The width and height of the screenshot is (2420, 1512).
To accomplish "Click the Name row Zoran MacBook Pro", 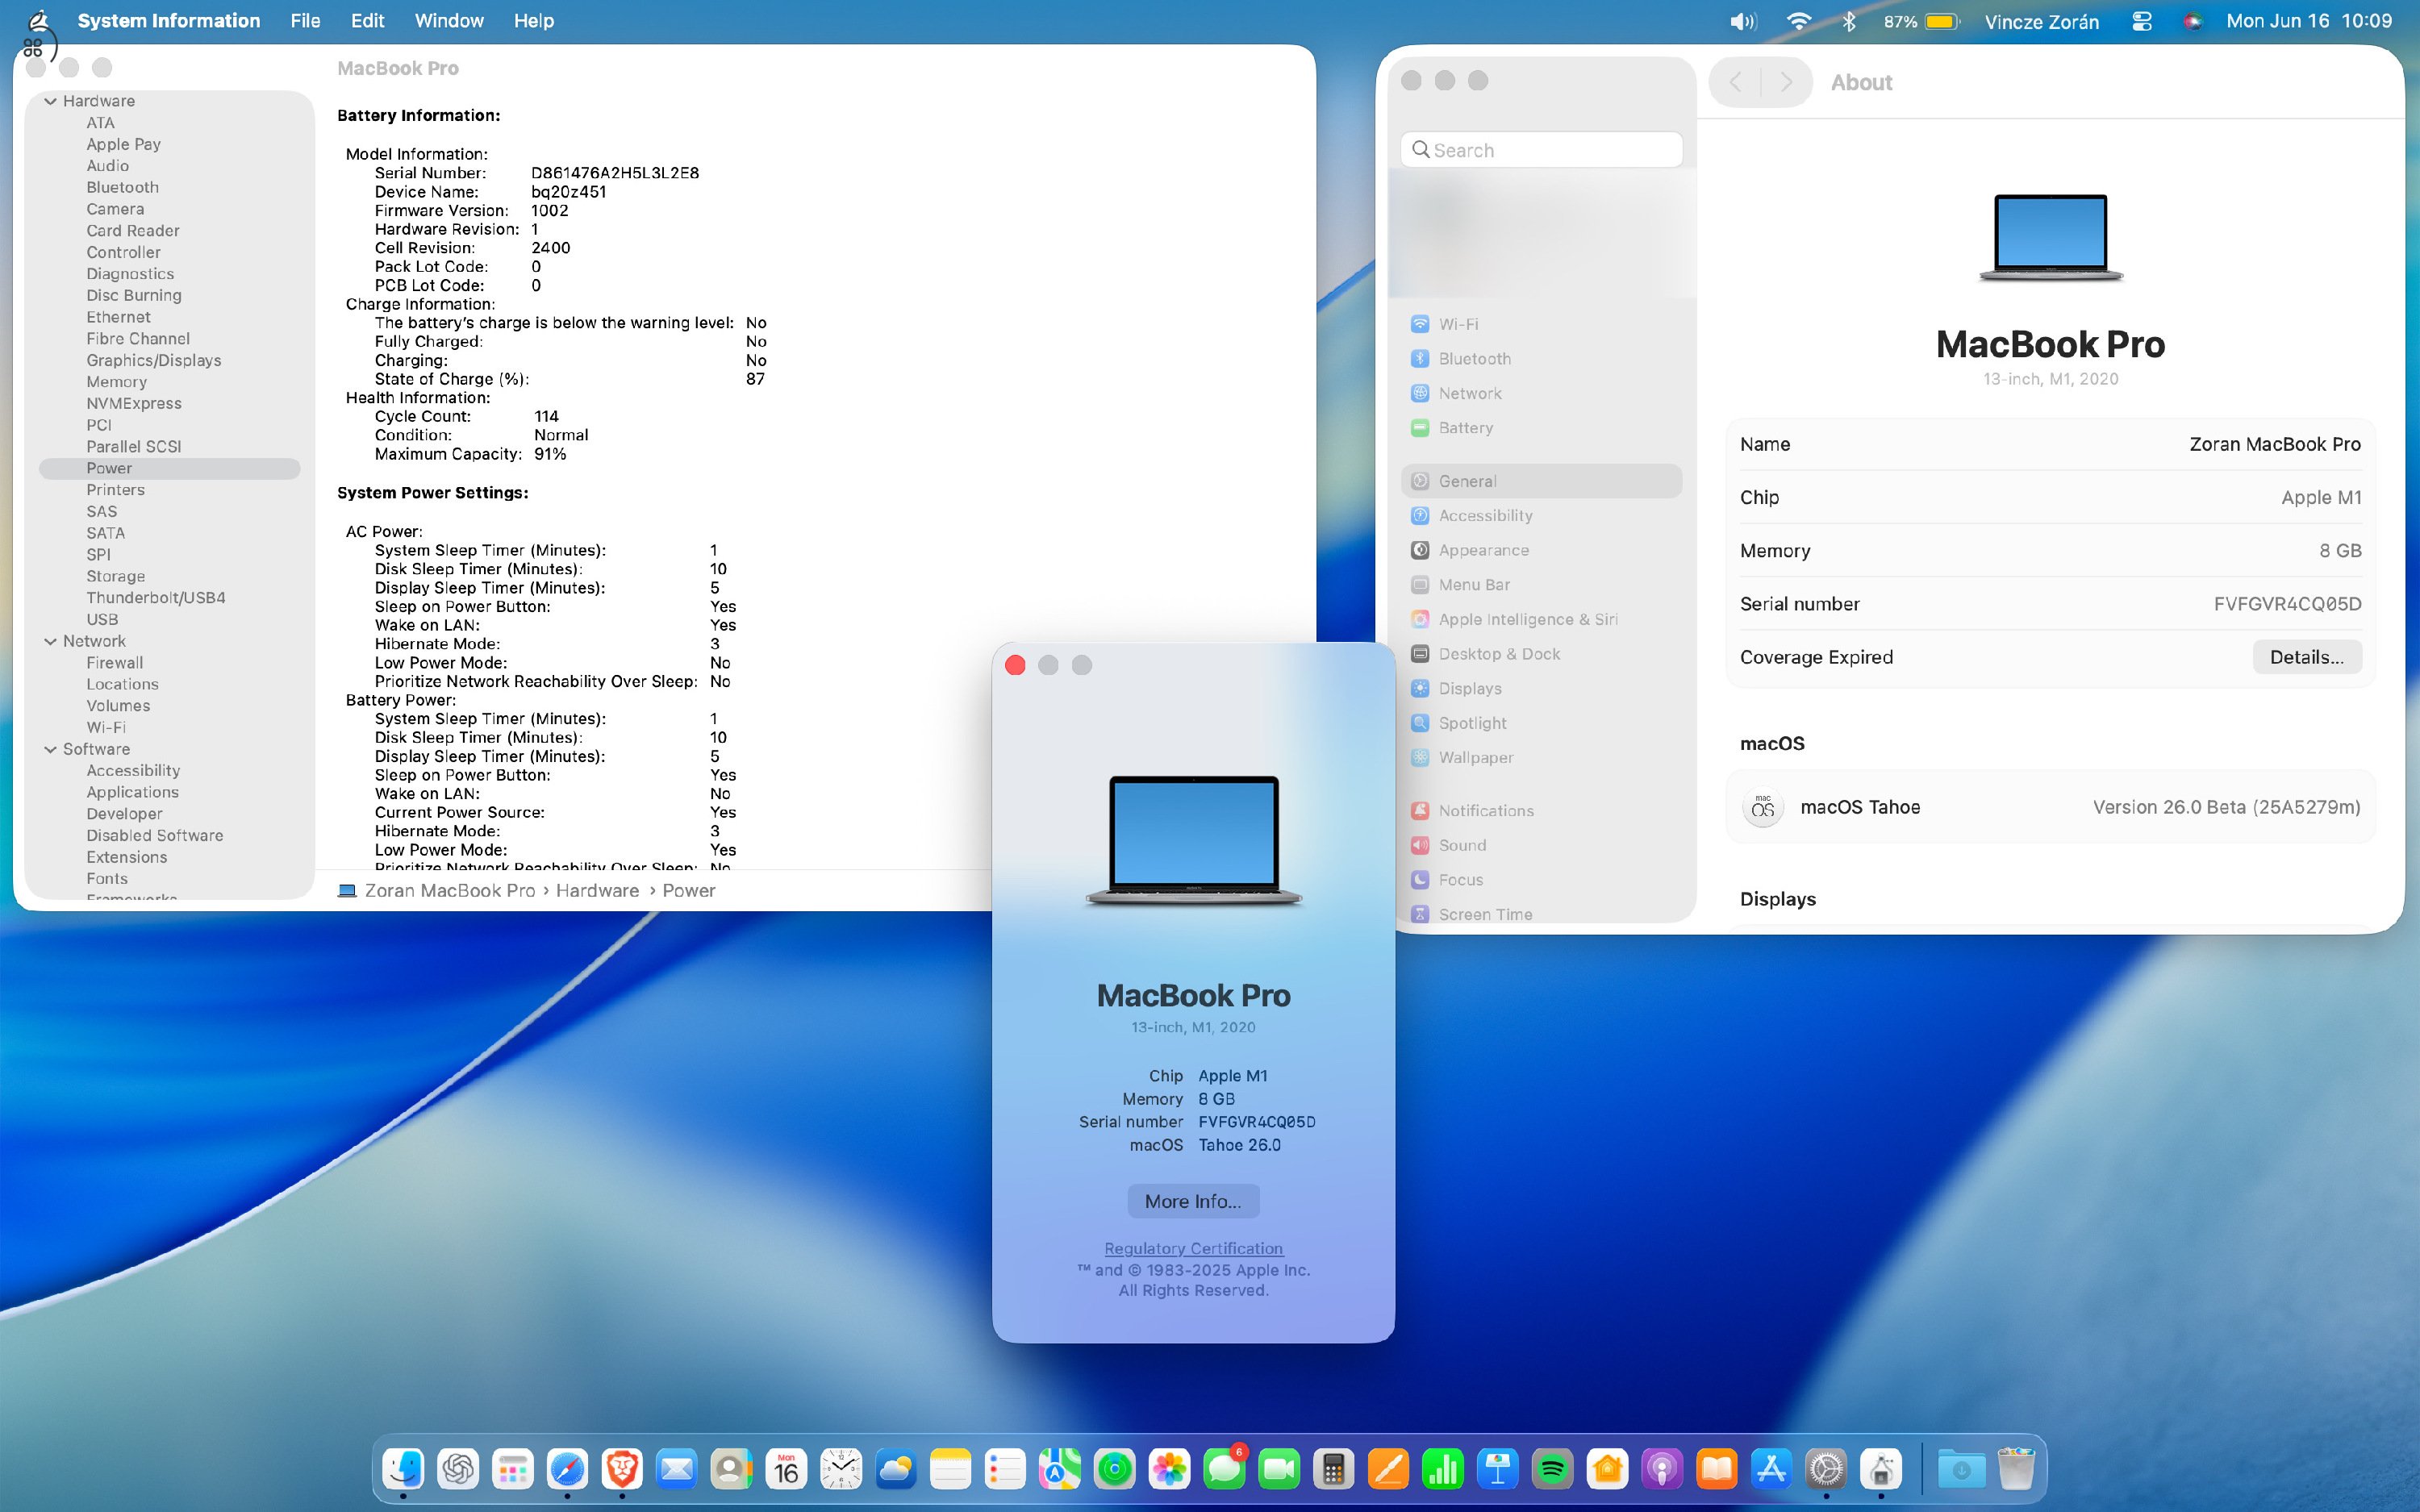I will click(2050, 444).
